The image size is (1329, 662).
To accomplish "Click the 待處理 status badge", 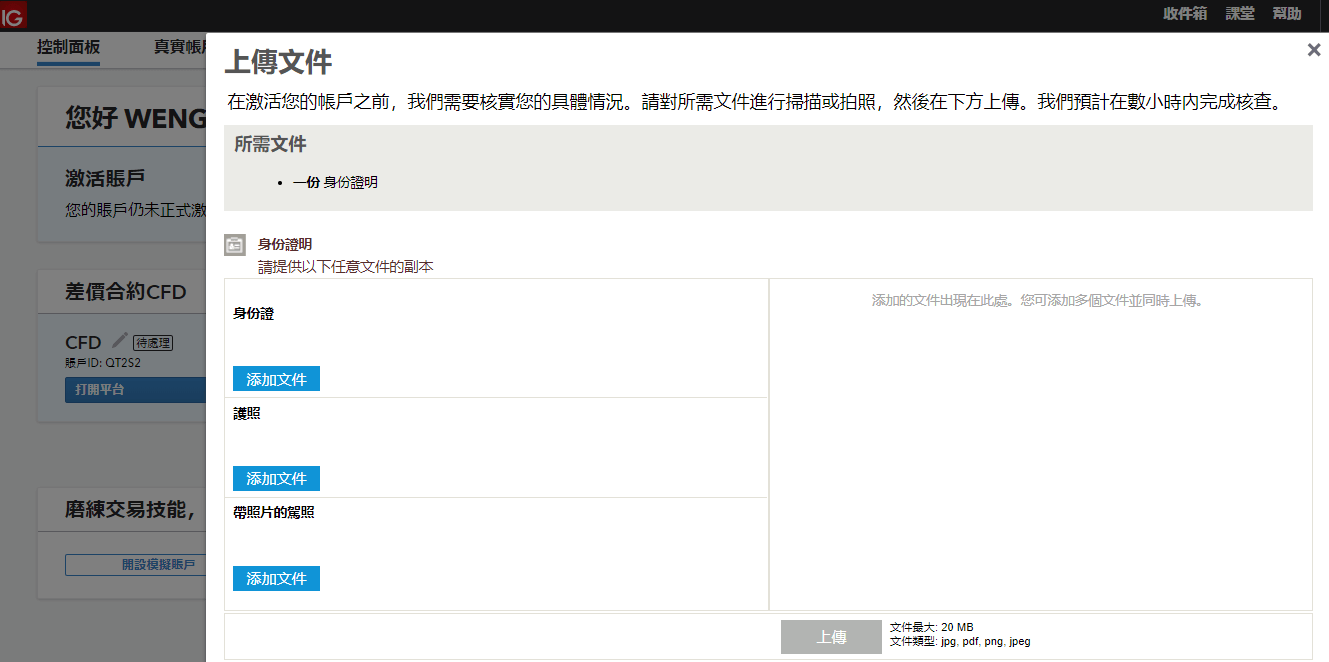I will click(x=151, y=341).
